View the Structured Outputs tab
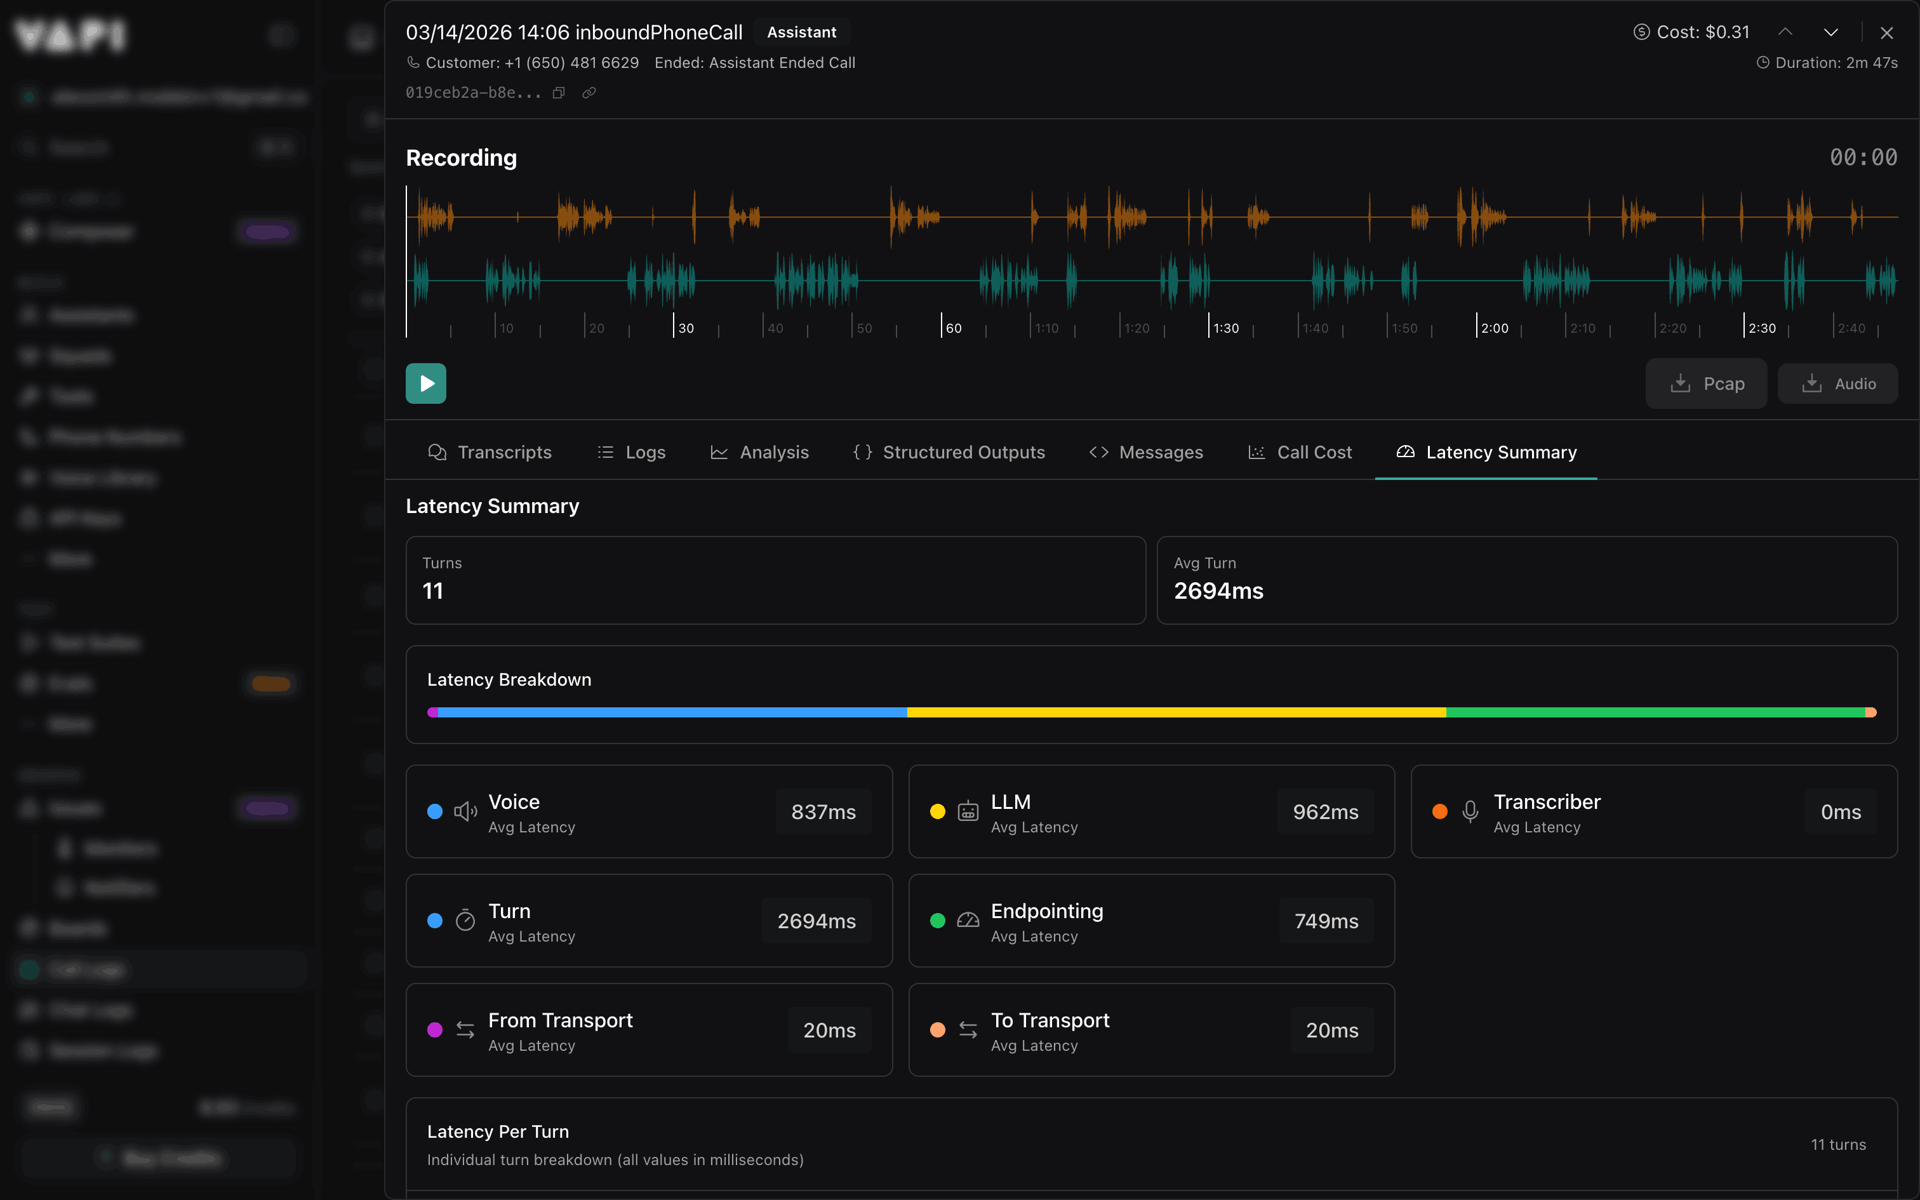1920x1200 pixels. coord(949,452)
